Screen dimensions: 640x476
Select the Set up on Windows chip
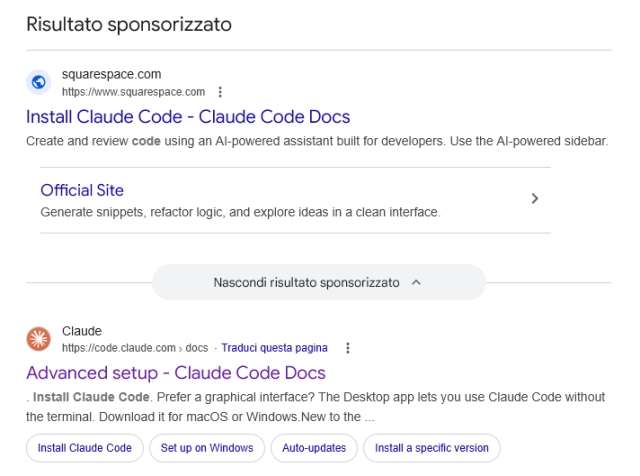tap(207, 448)
